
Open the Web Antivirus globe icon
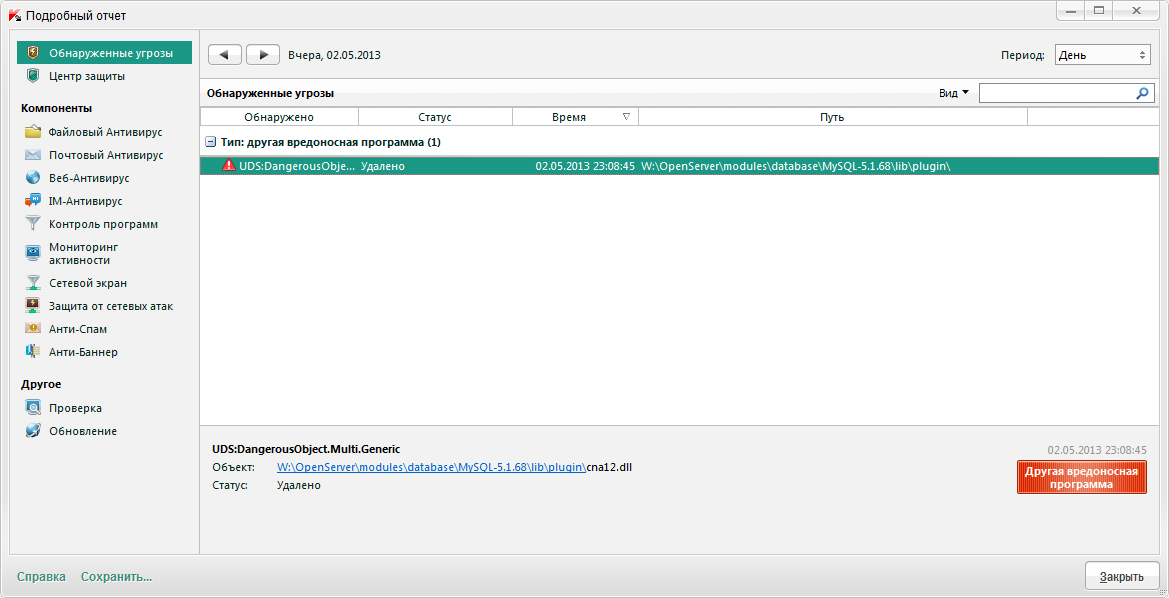33,178
